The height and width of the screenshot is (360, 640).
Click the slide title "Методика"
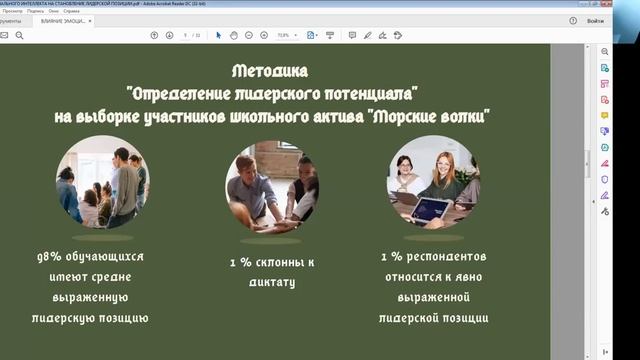(270, 71)
